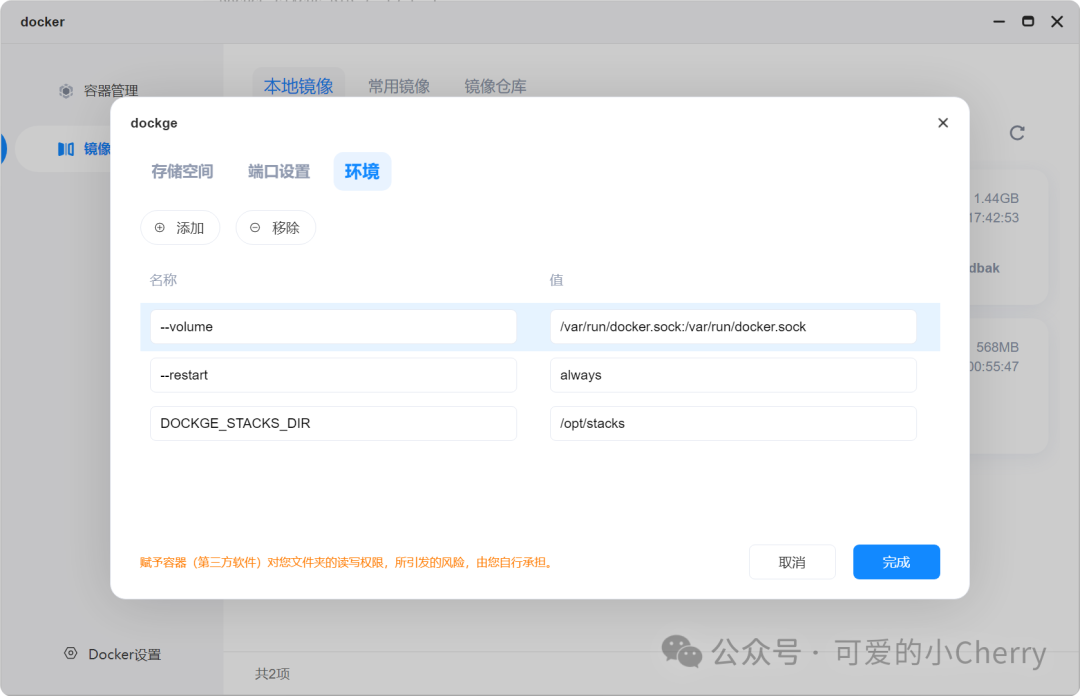This screenshot has height=696, width=1080.
Task: Switch to 常用镜像 tab in background
Action: pos(399,86)
